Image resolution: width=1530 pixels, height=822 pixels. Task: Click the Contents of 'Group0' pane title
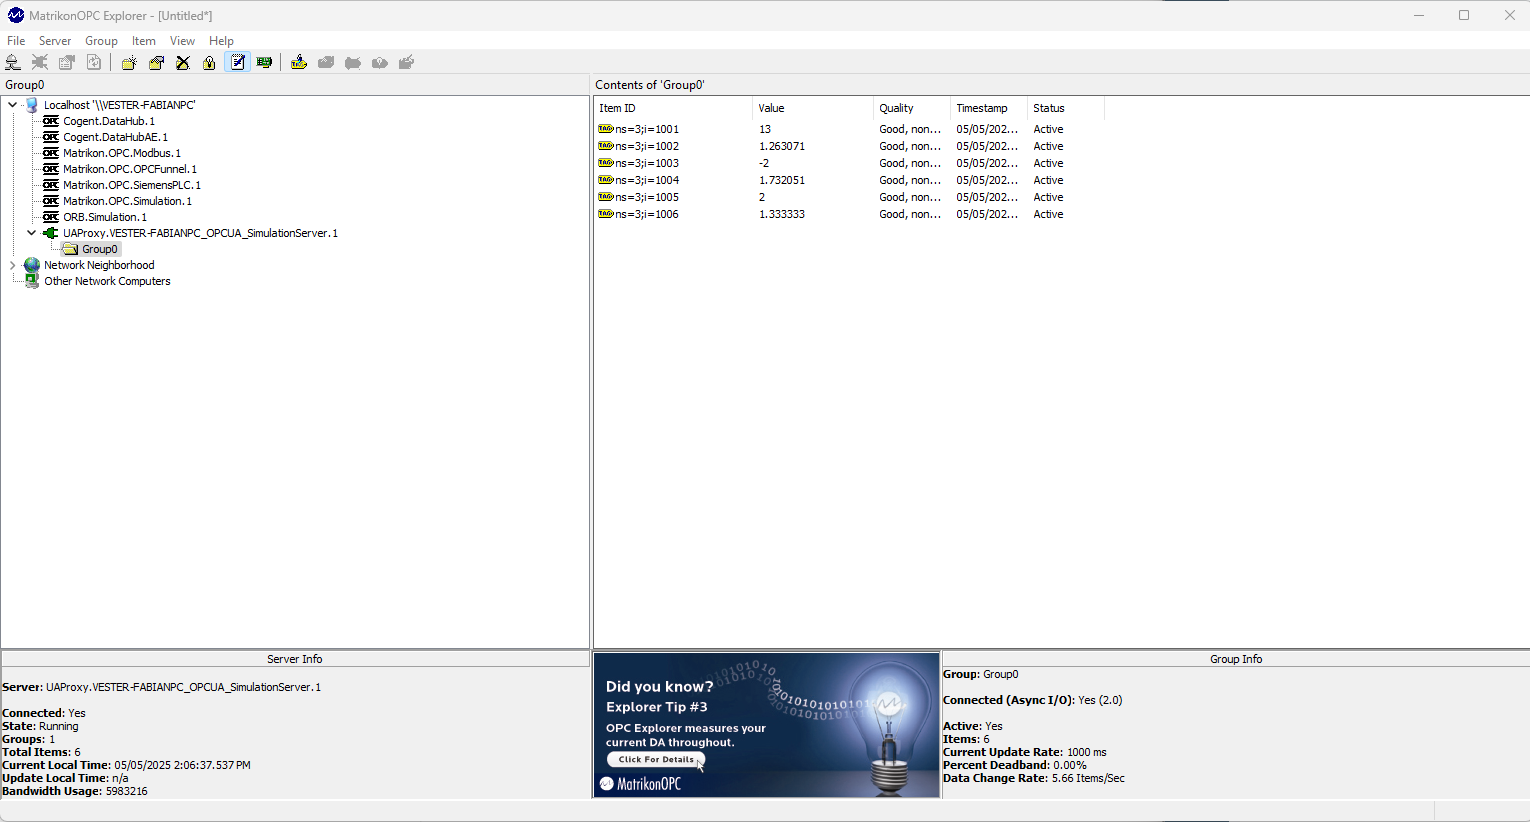point(650,85)
